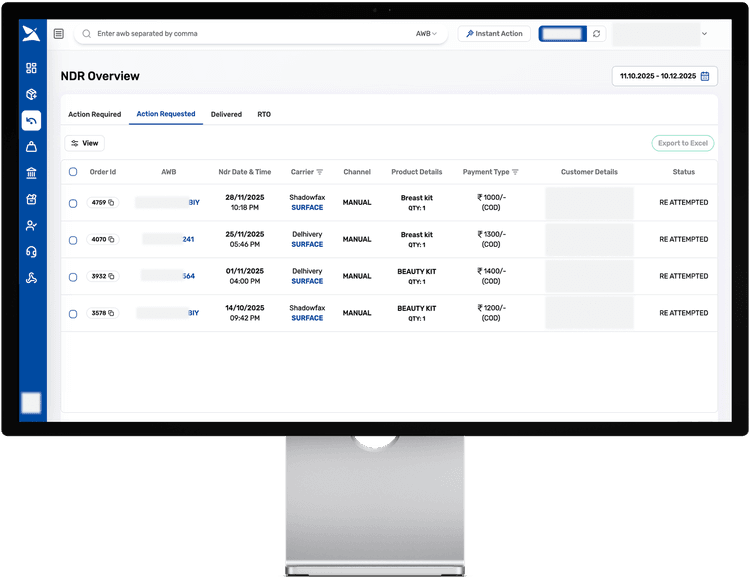The width and height of the screenshot is (750, 578).
Task: Click the headset support icon in sidebar
Action: [31, 252]
